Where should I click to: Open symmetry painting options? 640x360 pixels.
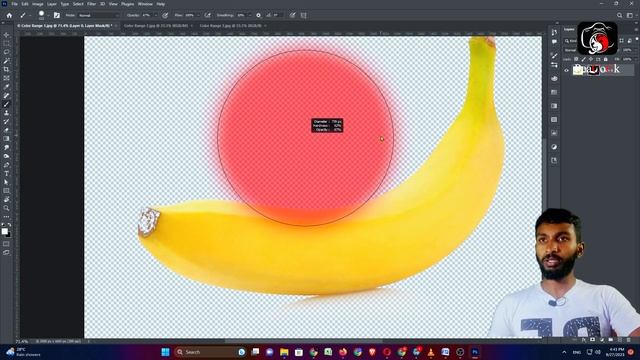tap(304, 15)
